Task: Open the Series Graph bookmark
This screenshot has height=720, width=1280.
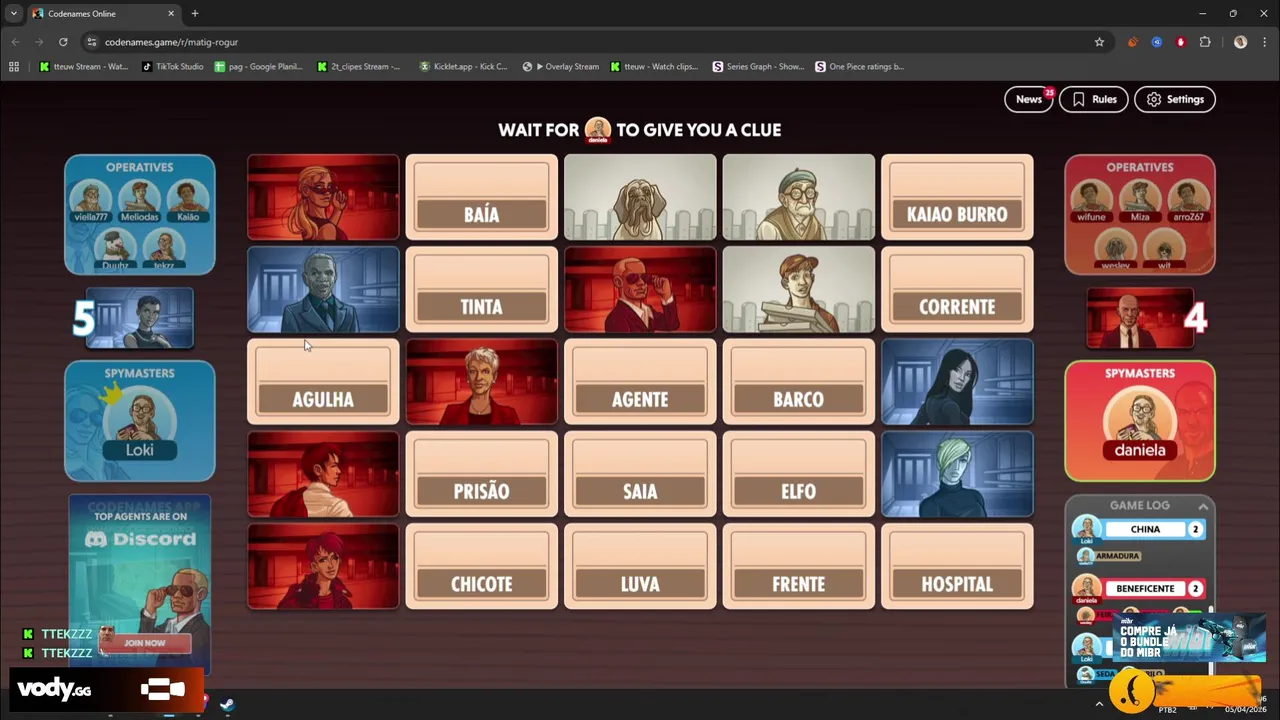Action: point(758,67)
